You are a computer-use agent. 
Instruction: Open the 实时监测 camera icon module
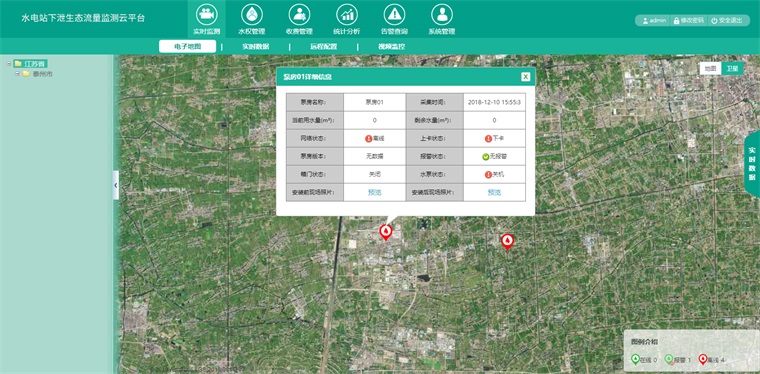pyautogui.click(x=206, y=15)
